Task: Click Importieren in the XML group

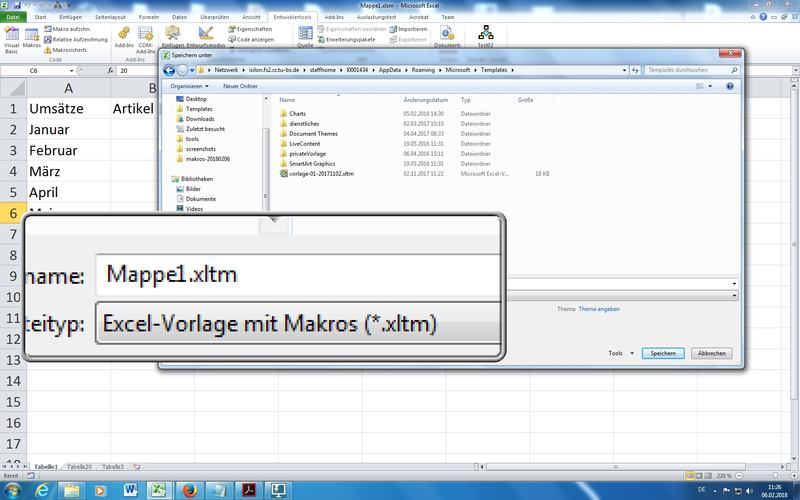Action: click(x=408, y=29)
